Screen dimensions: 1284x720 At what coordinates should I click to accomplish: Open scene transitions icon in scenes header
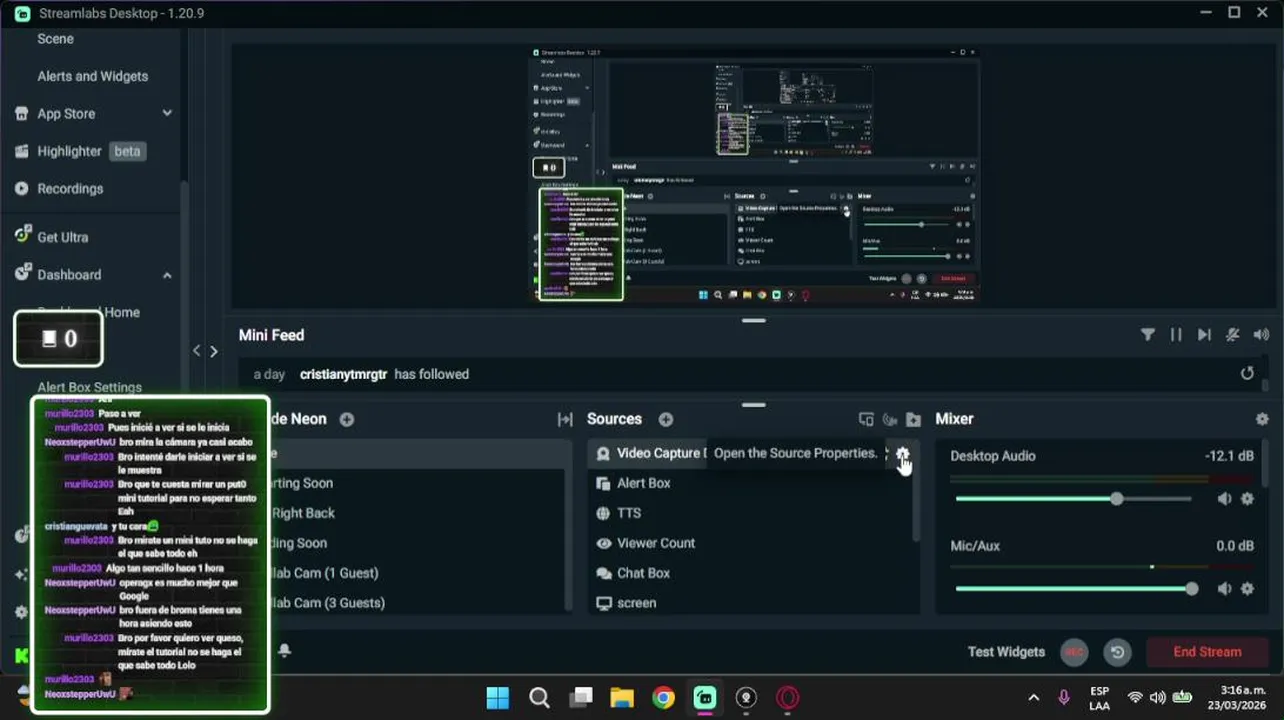[565, 419]
